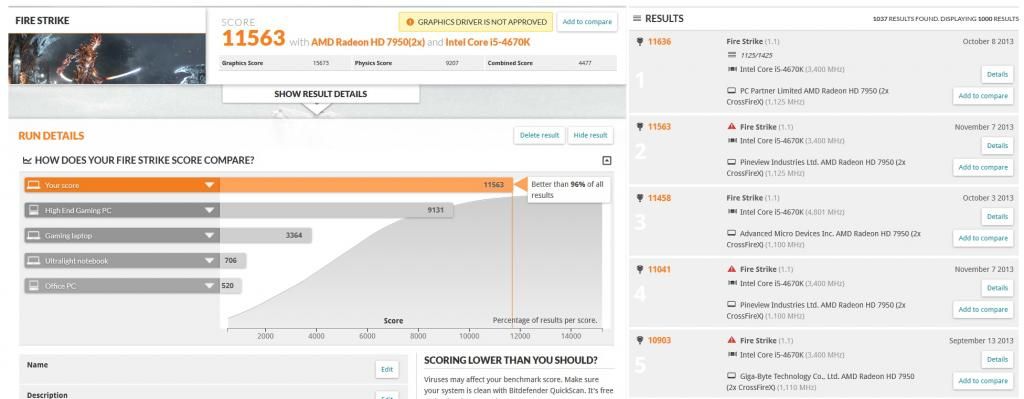Click the display icon beside PC Partner Limited GPU
The height and width of the screenshot is (399, 1024).
coord(731,91)
